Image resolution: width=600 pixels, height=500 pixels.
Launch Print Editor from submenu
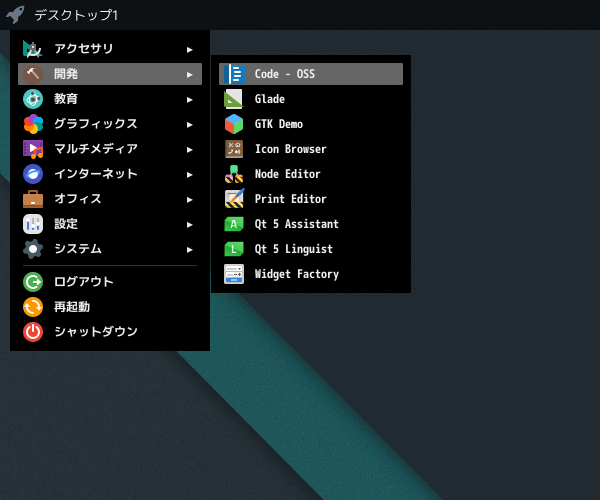click(311, 199)
